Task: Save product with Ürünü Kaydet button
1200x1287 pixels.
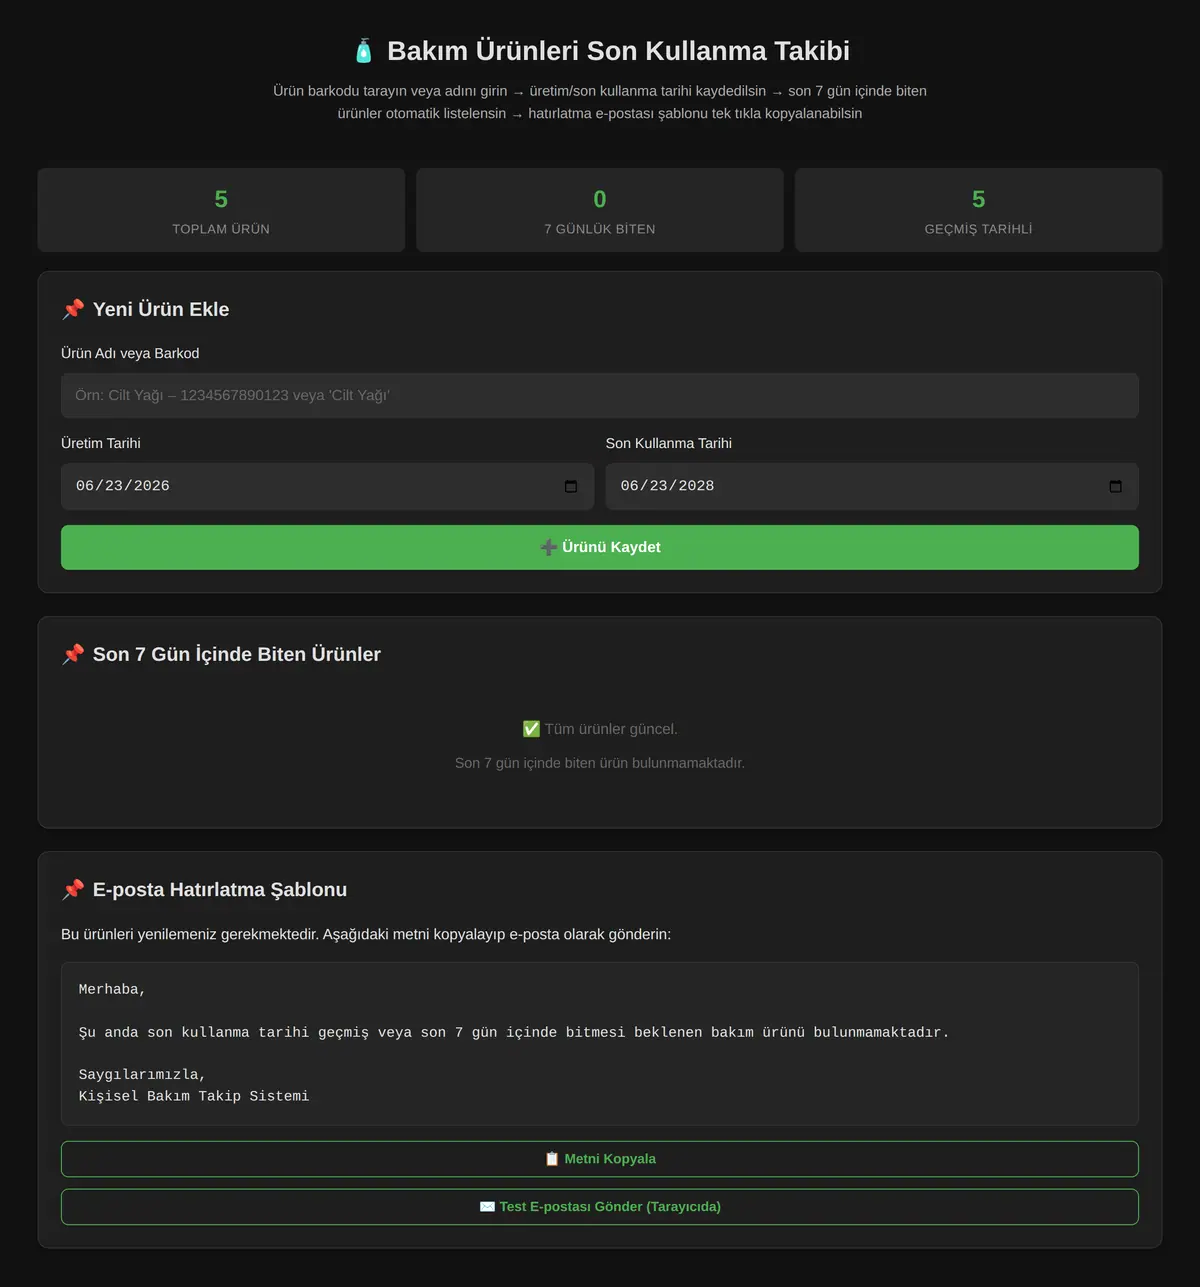Action: pyautogui.click(x=600, y=547)
